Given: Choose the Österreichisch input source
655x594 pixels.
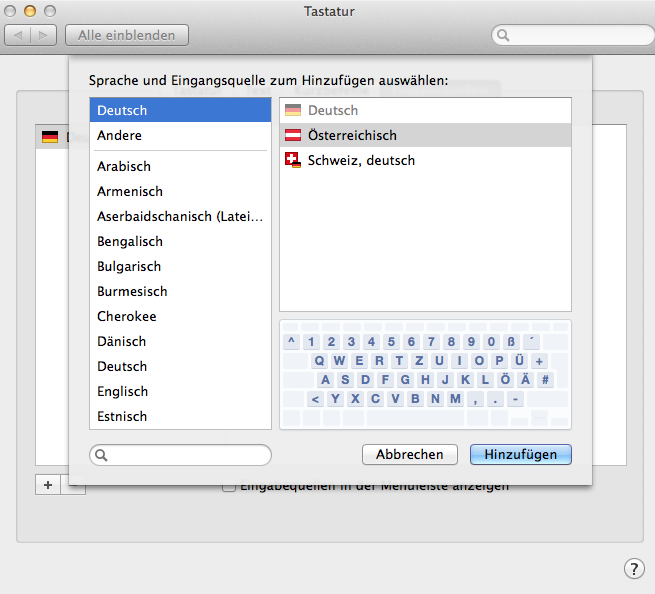Looking at the screenshot, I should point(425,135).
